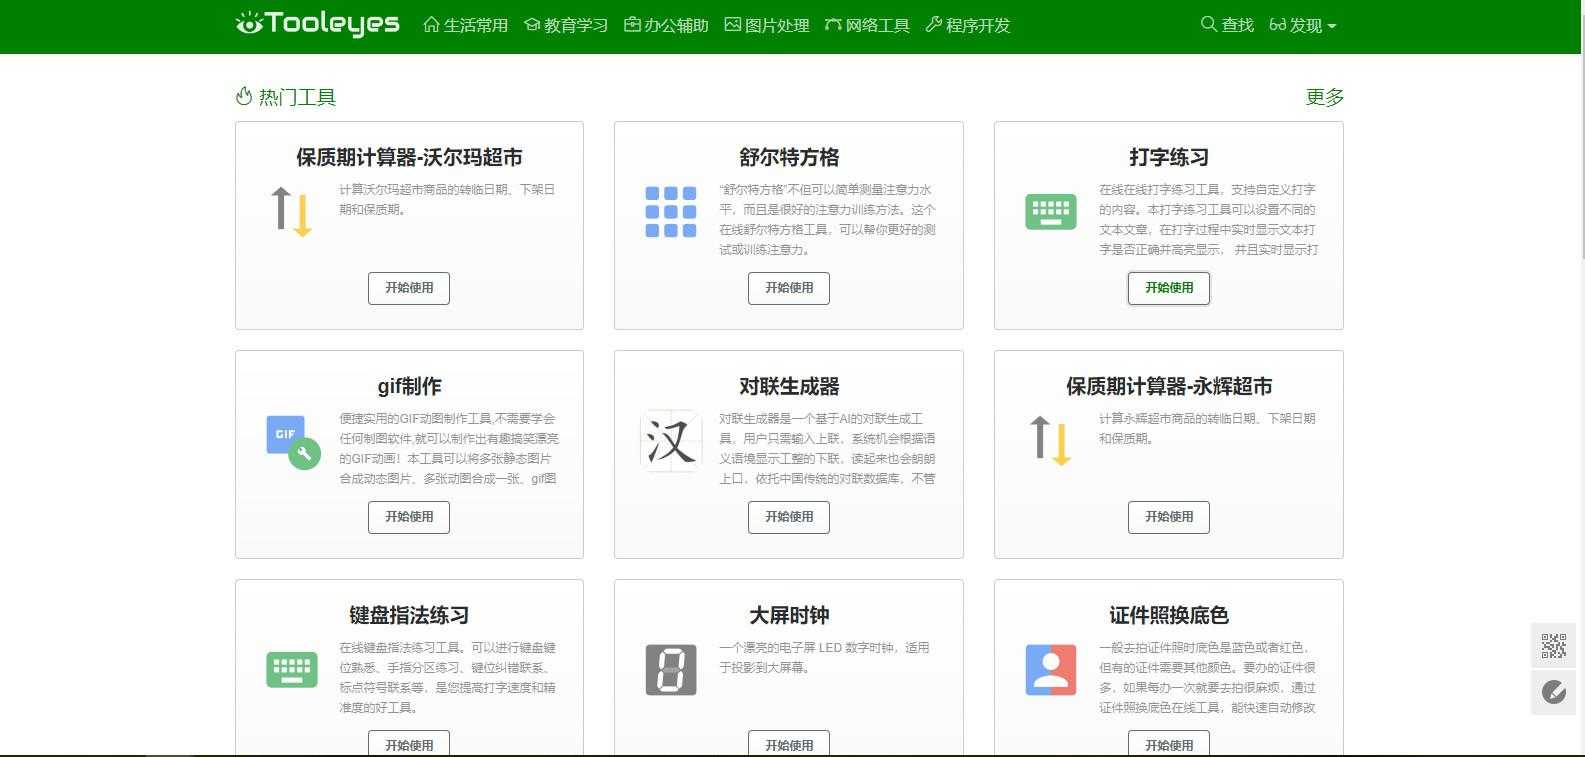Open the 键盘指法练习 card title
The width and height of the screenshot is (1585, 757).
pos(409,615)
